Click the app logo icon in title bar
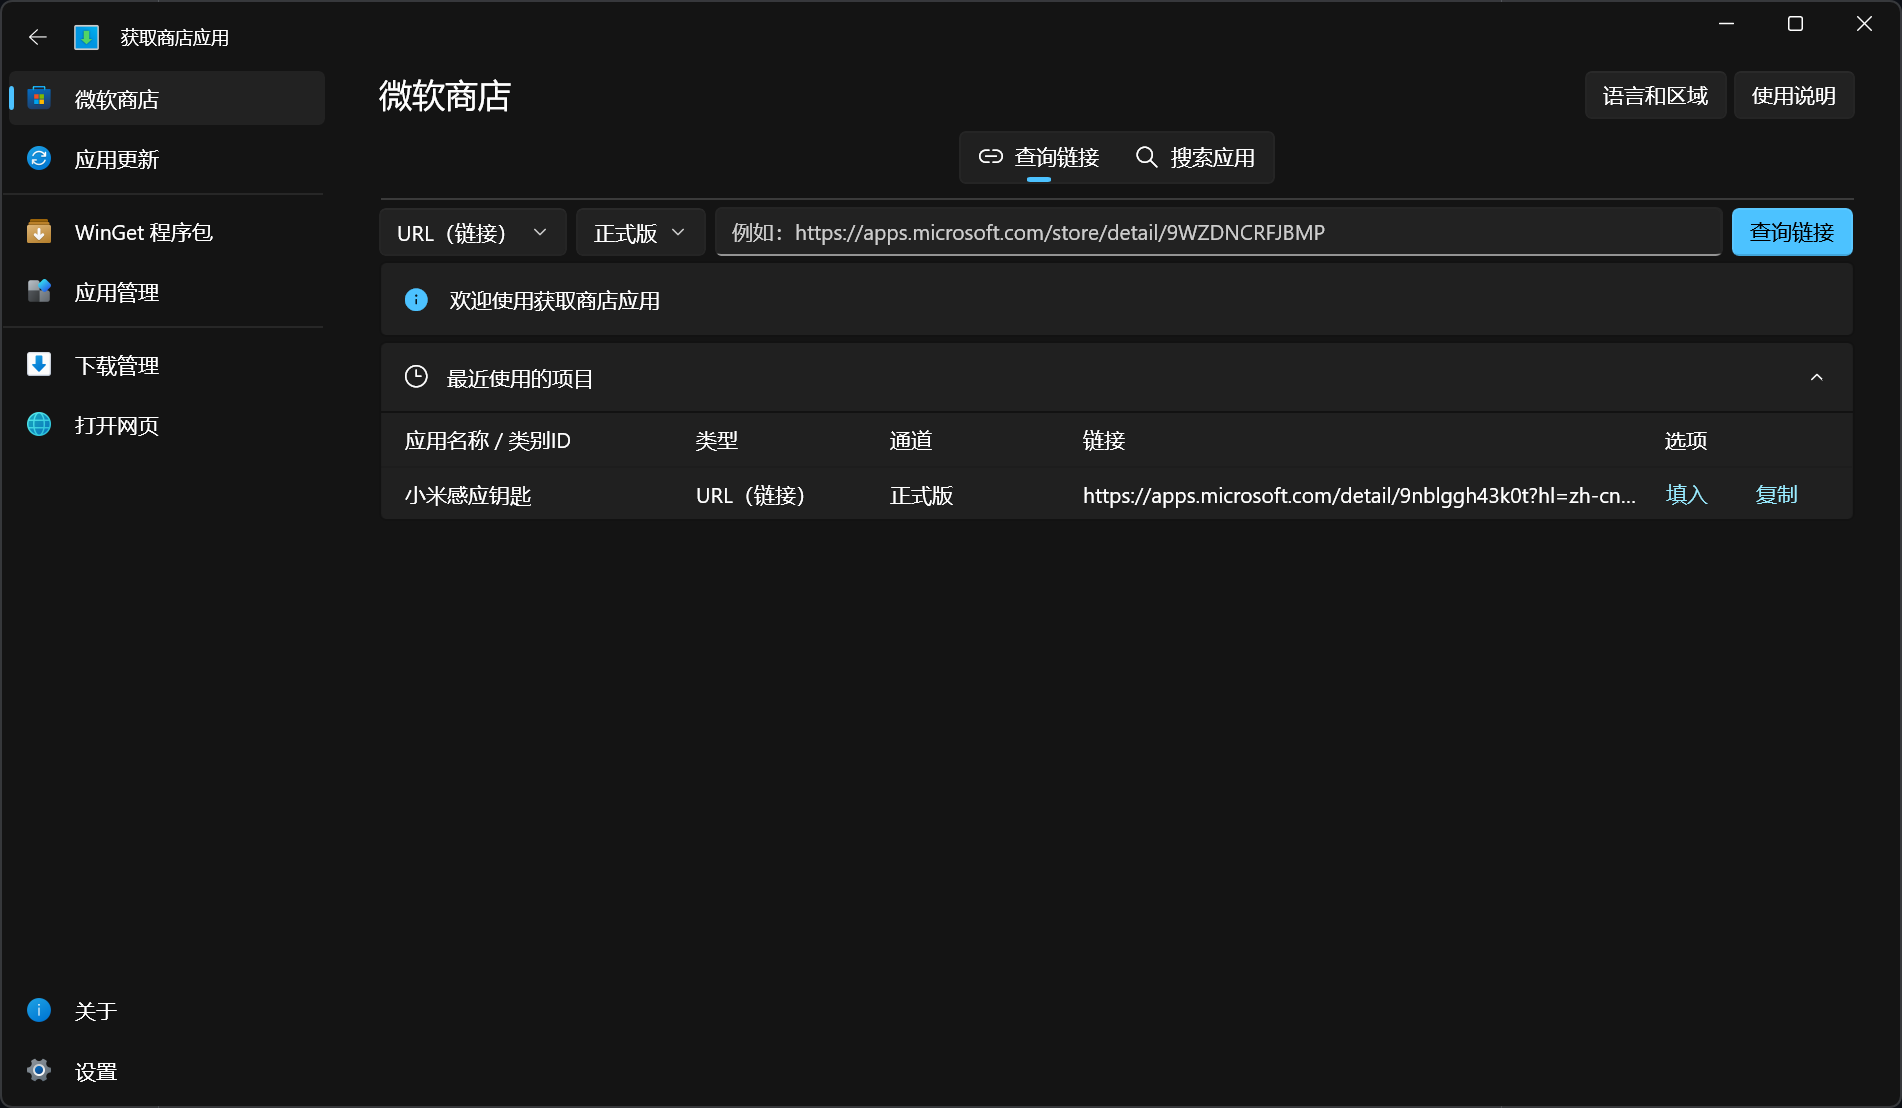 [87, 37]
